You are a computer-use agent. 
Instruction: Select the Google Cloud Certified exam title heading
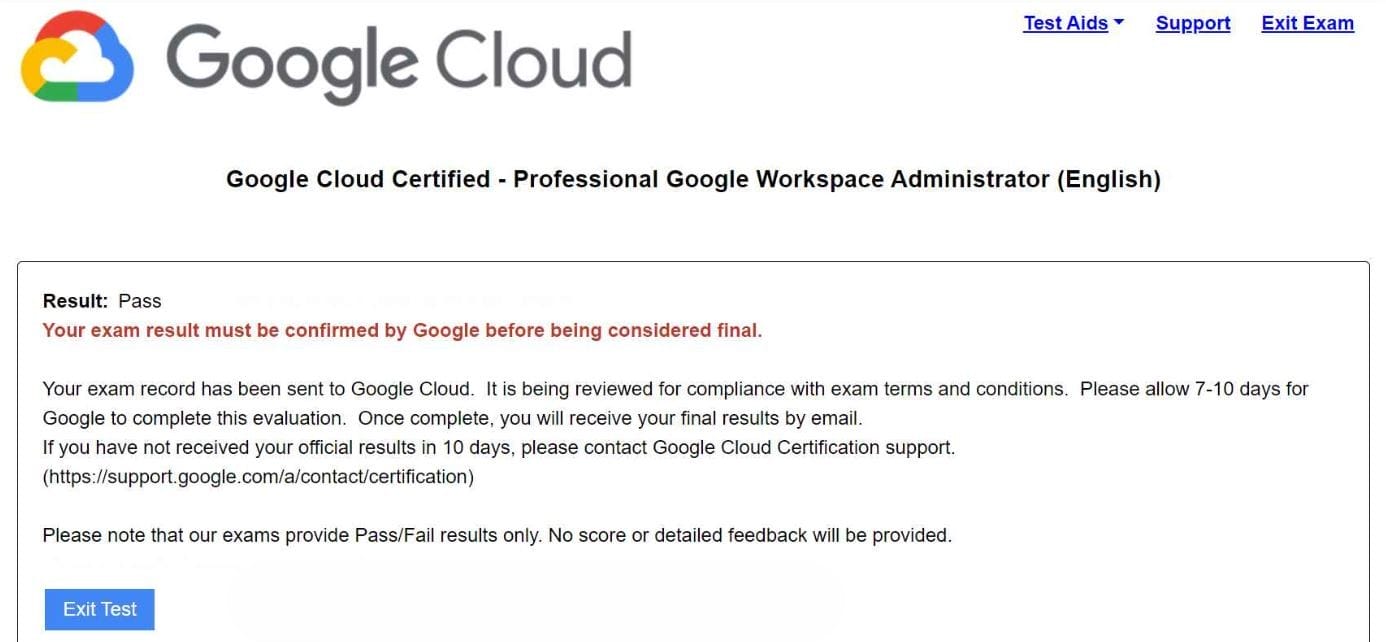tap(693, 179)
